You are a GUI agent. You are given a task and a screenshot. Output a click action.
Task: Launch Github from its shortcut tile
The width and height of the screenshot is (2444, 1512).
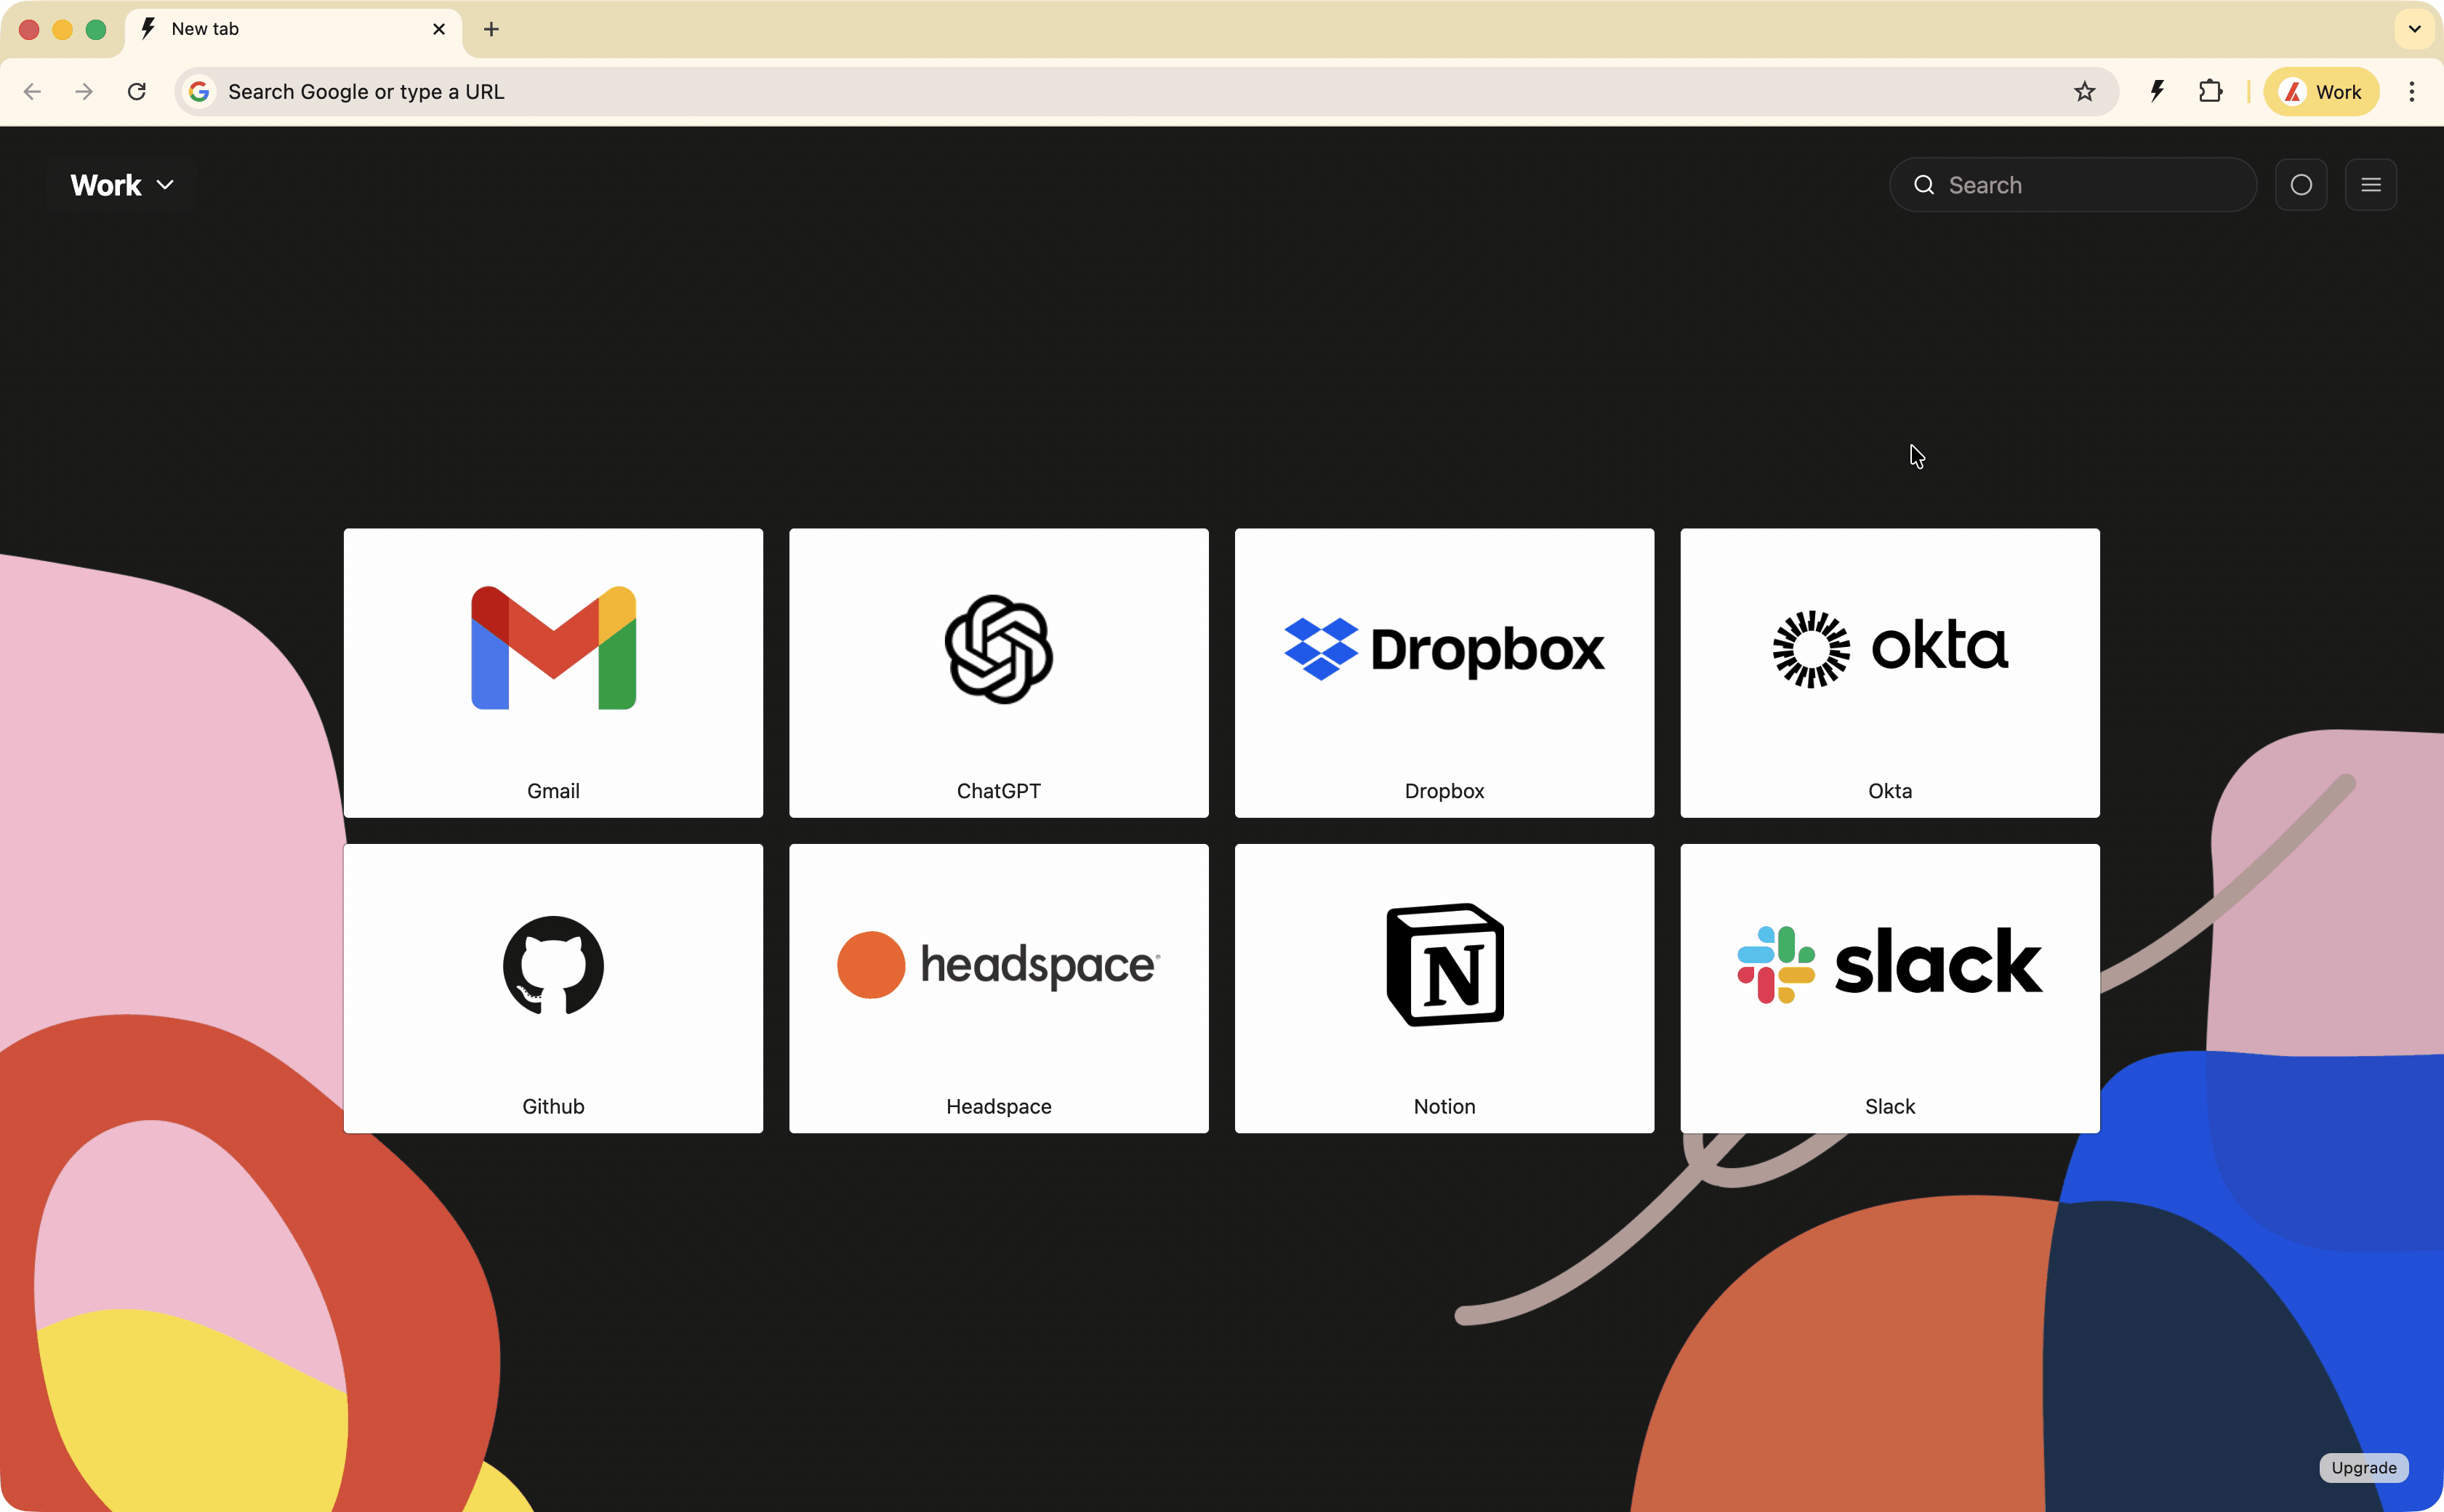tap(553, 988)
